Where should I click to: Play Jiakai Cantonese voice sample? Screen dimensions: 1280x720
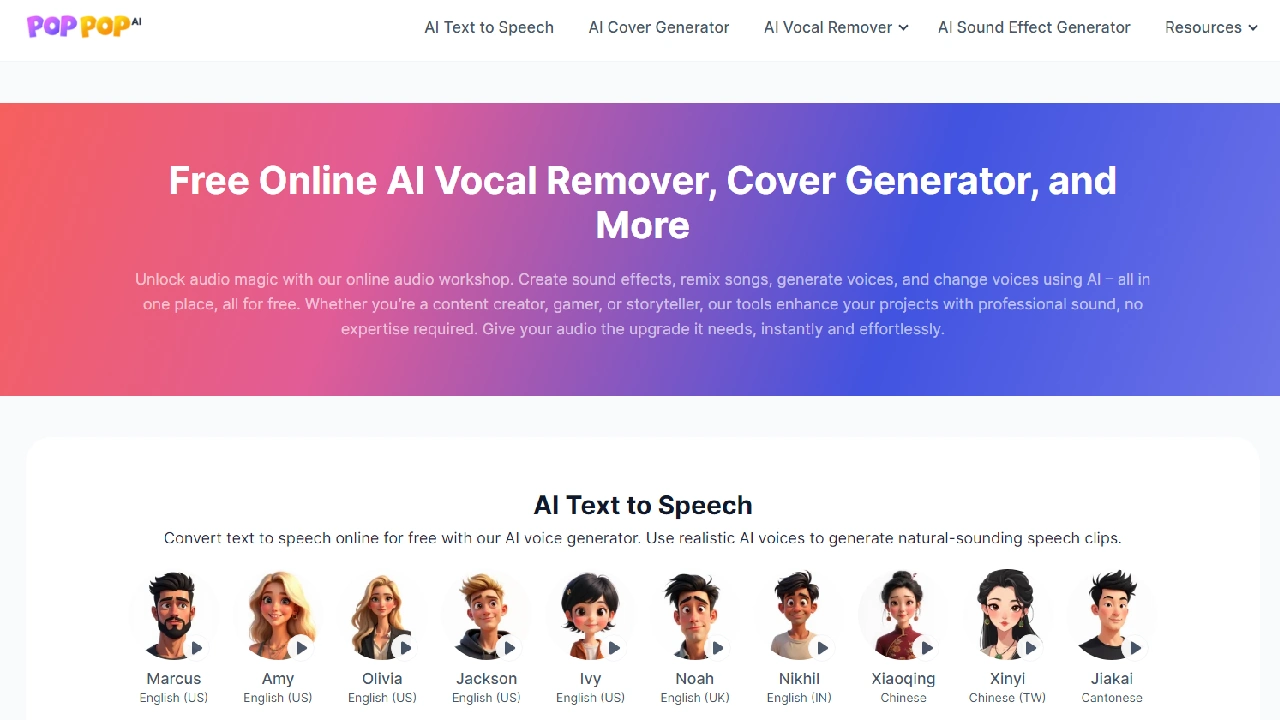[1135, 648]
